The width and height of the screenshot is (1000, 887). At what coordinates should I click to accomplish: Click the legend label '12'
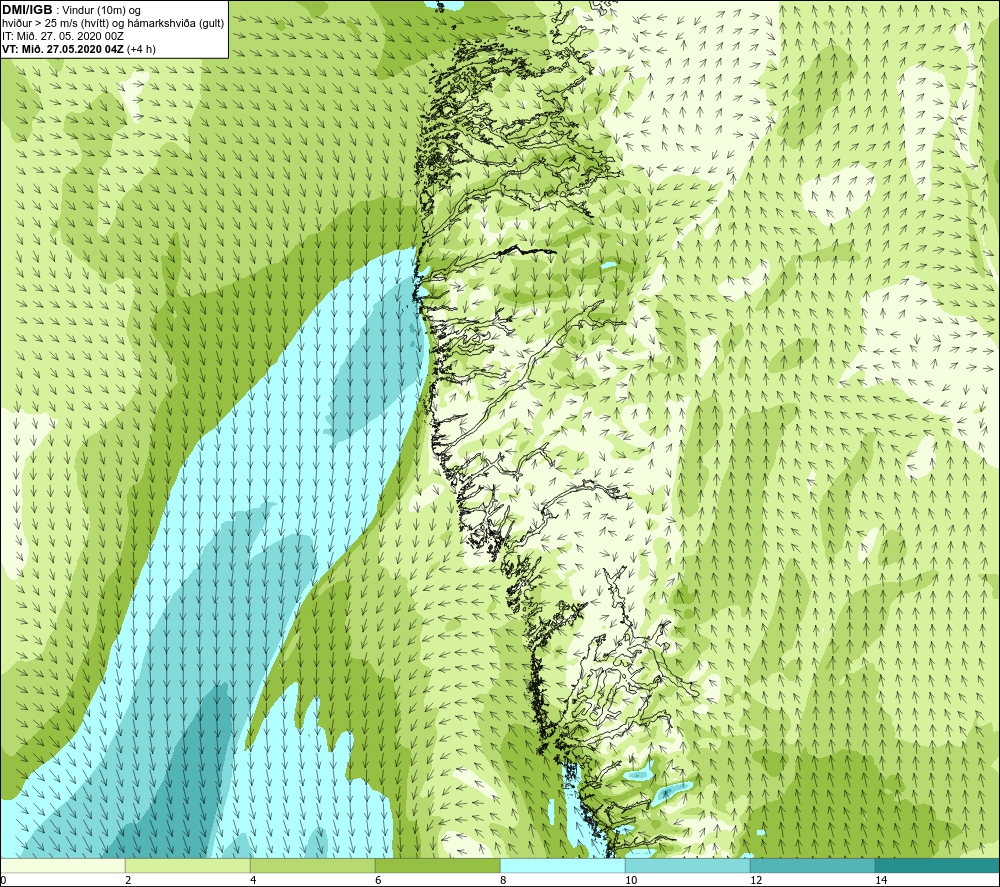click(x=756, y=880)
